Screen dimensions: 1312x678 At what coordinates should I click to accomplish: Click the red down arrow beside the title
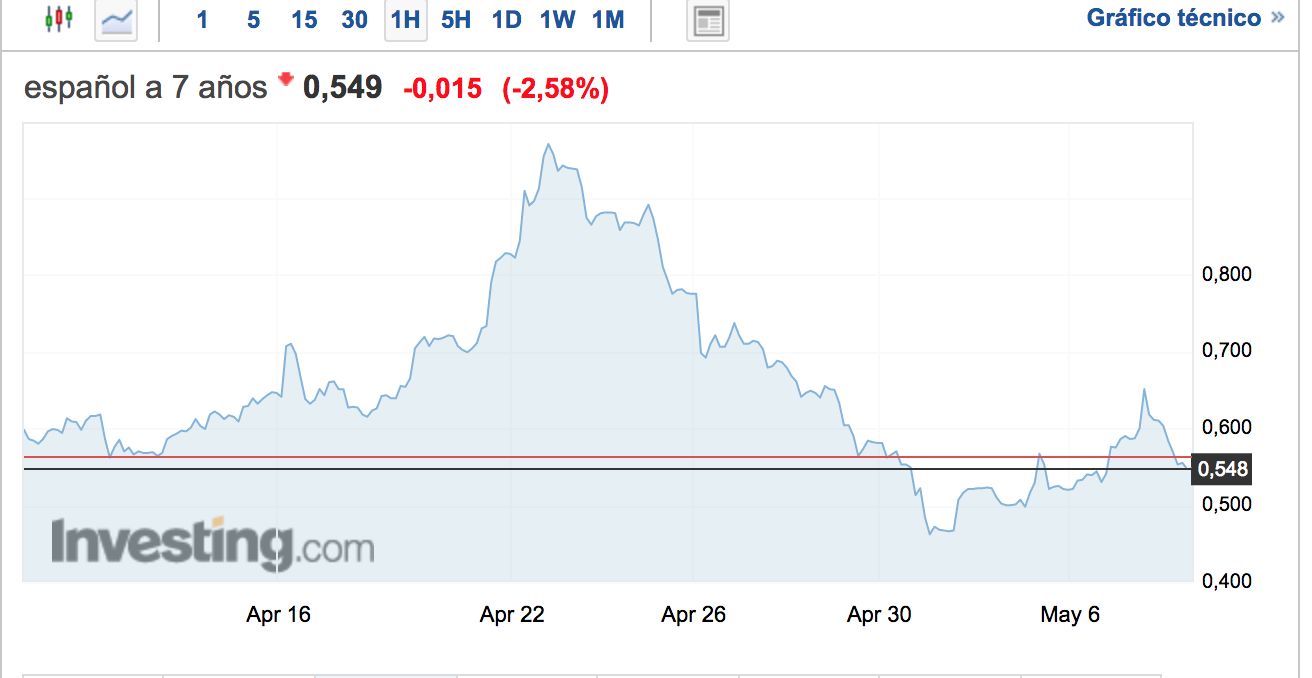tap(286, 80)
